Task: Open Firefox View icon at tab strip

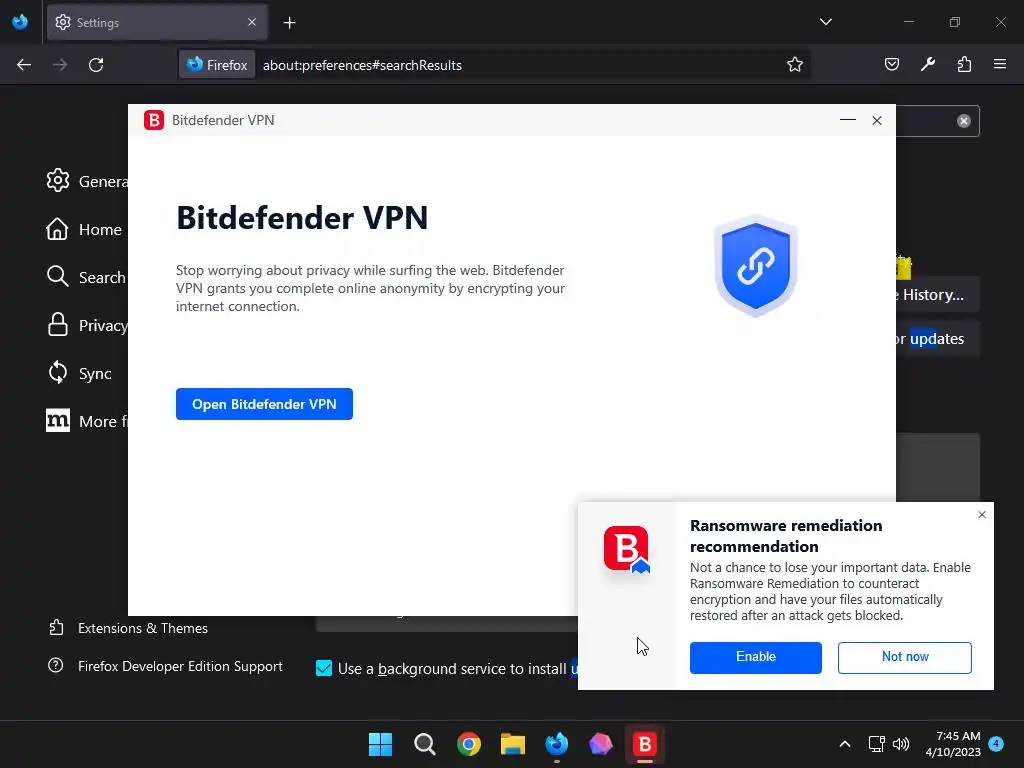Action: [20, 22]
